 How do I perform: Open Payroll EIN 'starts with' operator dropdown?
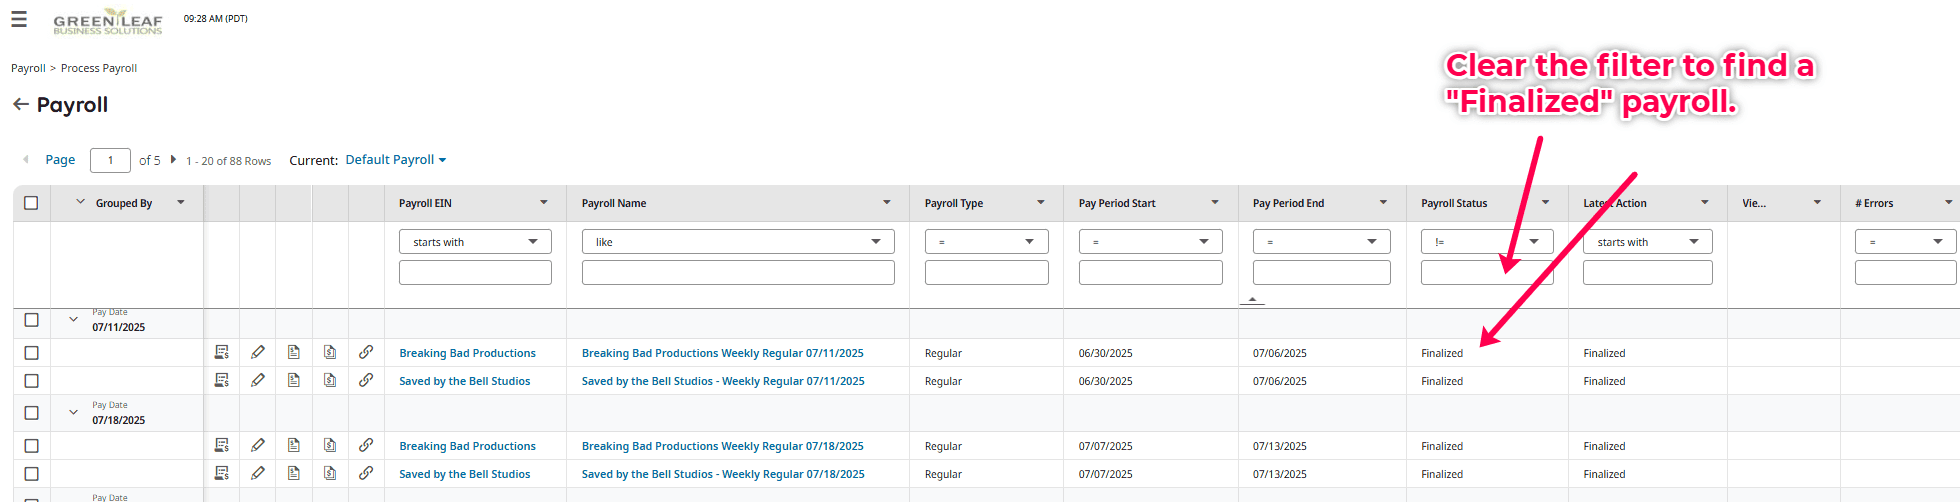point(475,242)
